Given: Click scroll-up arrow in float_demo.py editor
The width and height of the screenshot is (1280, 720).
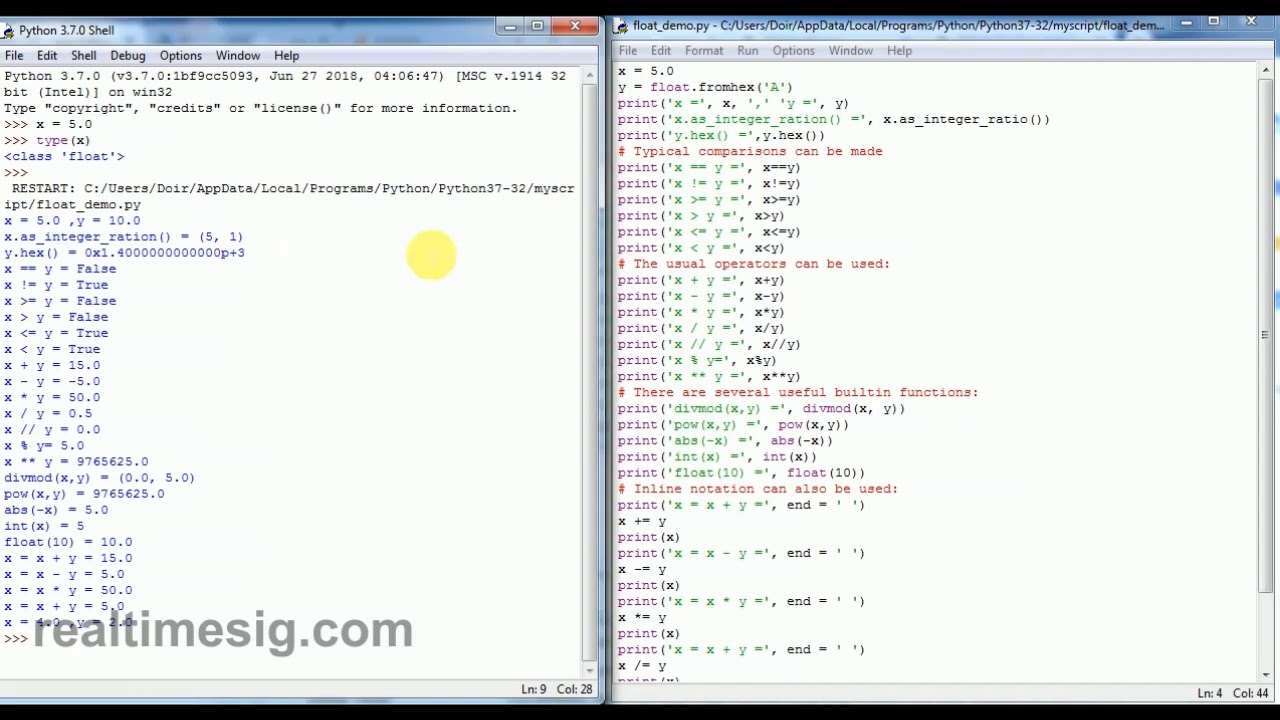Looking at the screenshot, I should coord(1266,71).
